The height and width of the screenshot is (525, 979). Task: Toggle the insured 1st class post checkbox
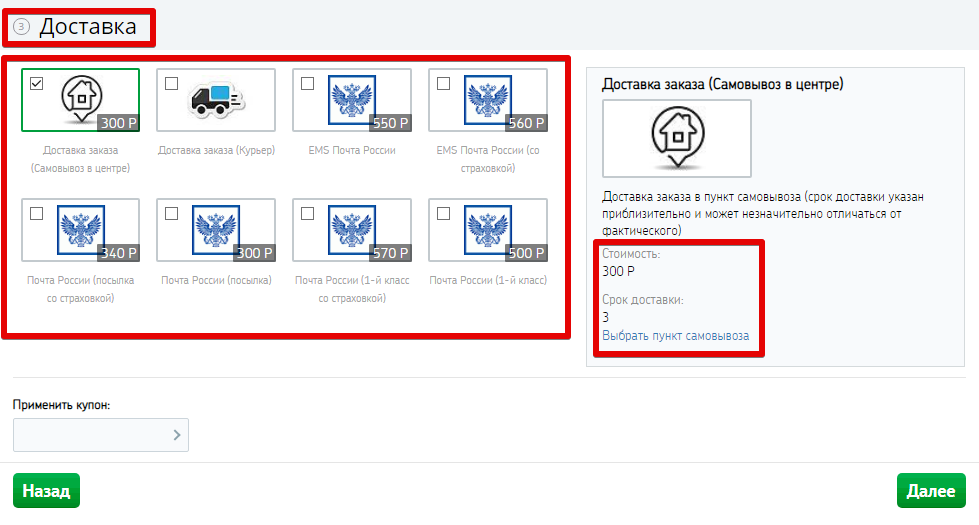(307, 213)
